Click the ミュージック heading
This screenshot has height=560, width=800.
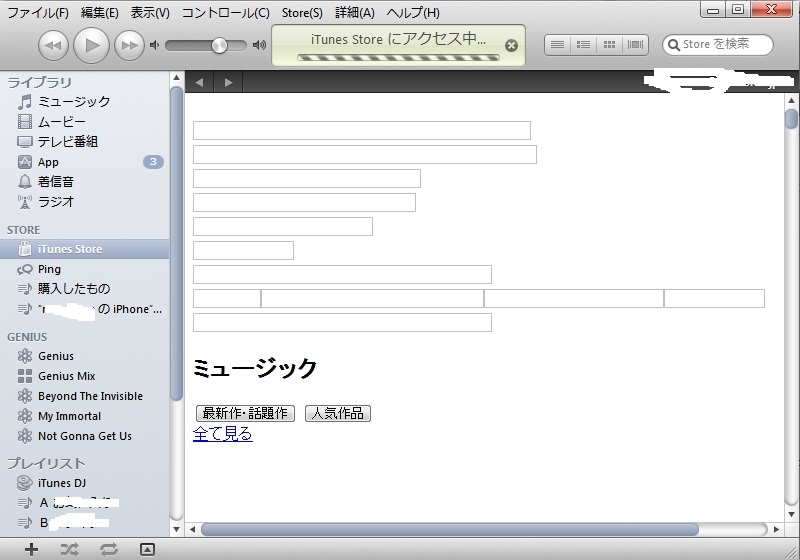coord(255,368)
